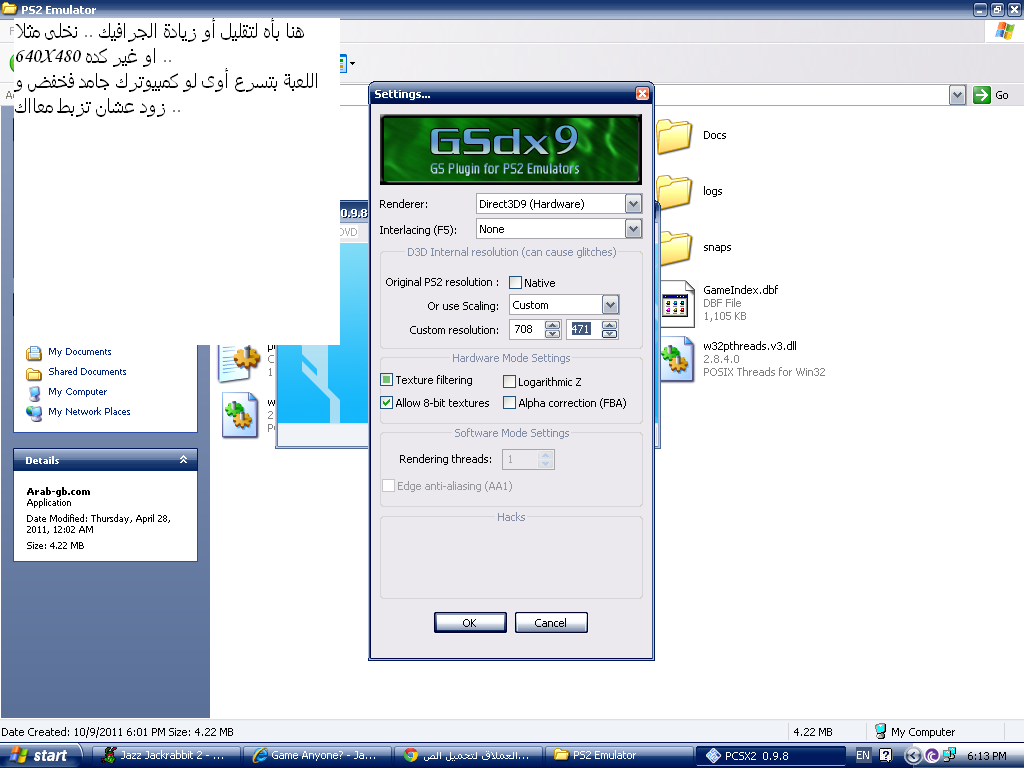Switch to PCSX2 0.9.8 taskbar item
This screenshot has width=1024, height=768.
771,756
